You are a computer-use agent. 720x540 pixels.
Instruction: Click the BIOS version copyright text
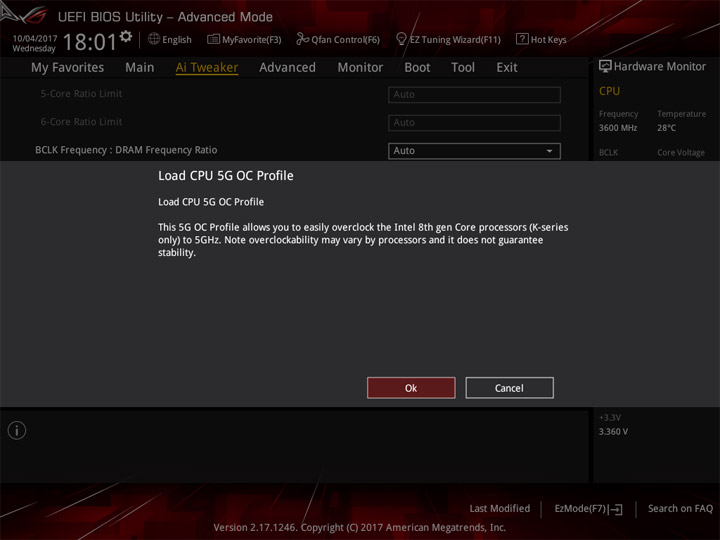click(x=360, y=527)
